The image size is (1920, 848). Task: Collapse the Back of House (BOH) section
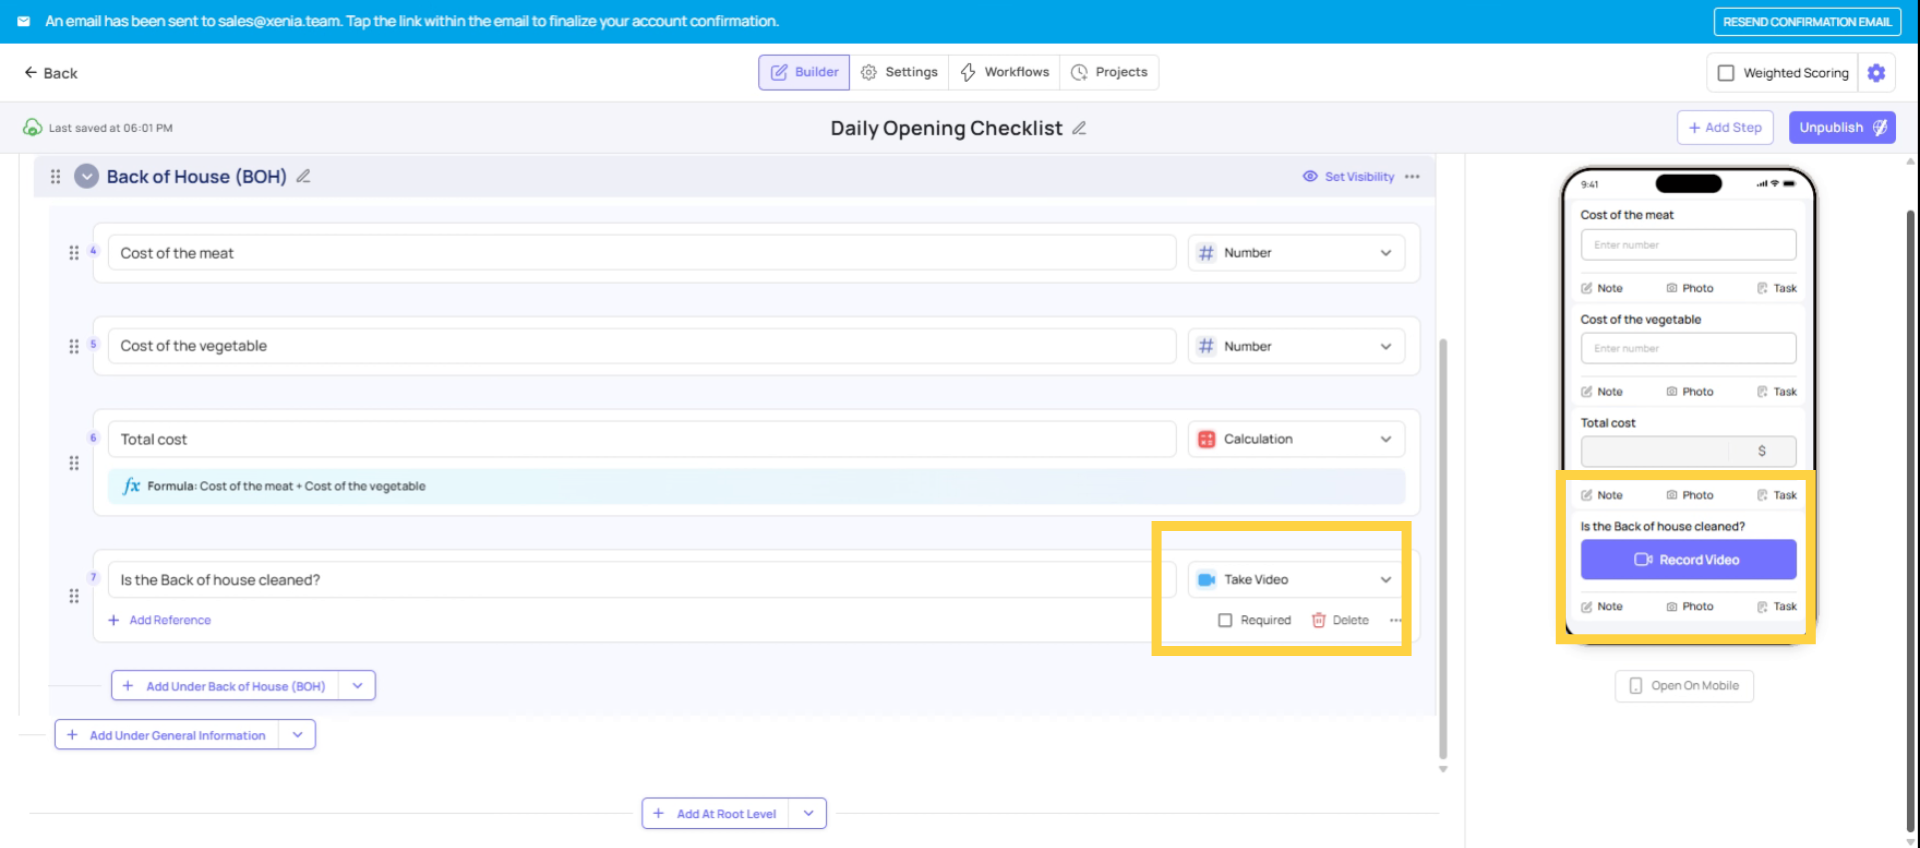[87, 176]
